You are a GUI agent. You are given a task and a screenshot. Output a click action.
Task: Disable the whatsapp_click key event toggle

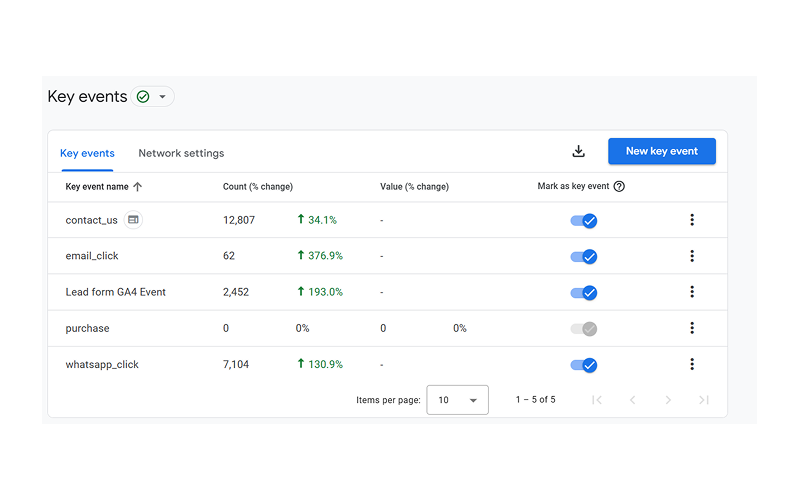click(x=584, y=365)
